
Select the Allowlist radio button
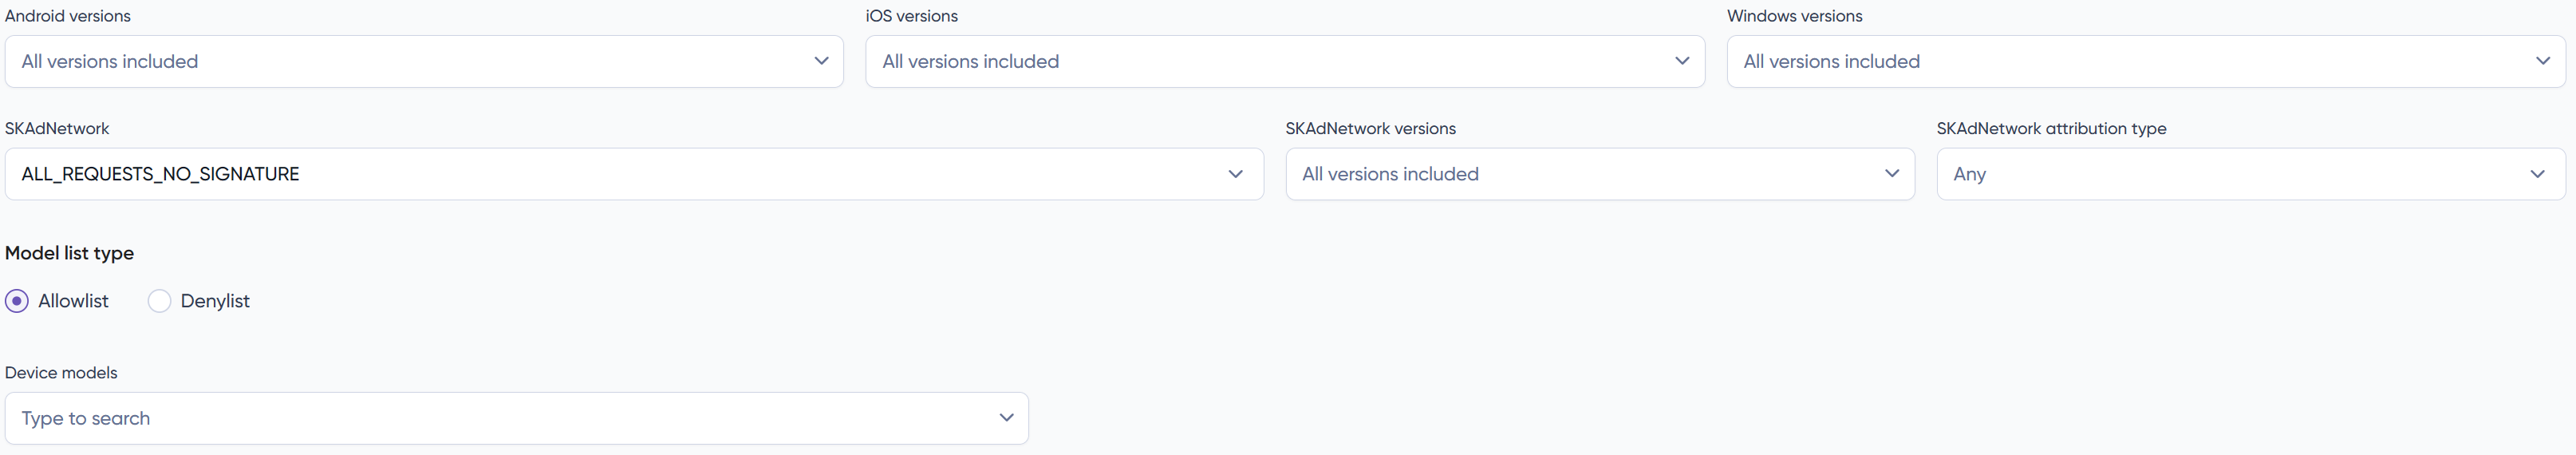point(17,301)
